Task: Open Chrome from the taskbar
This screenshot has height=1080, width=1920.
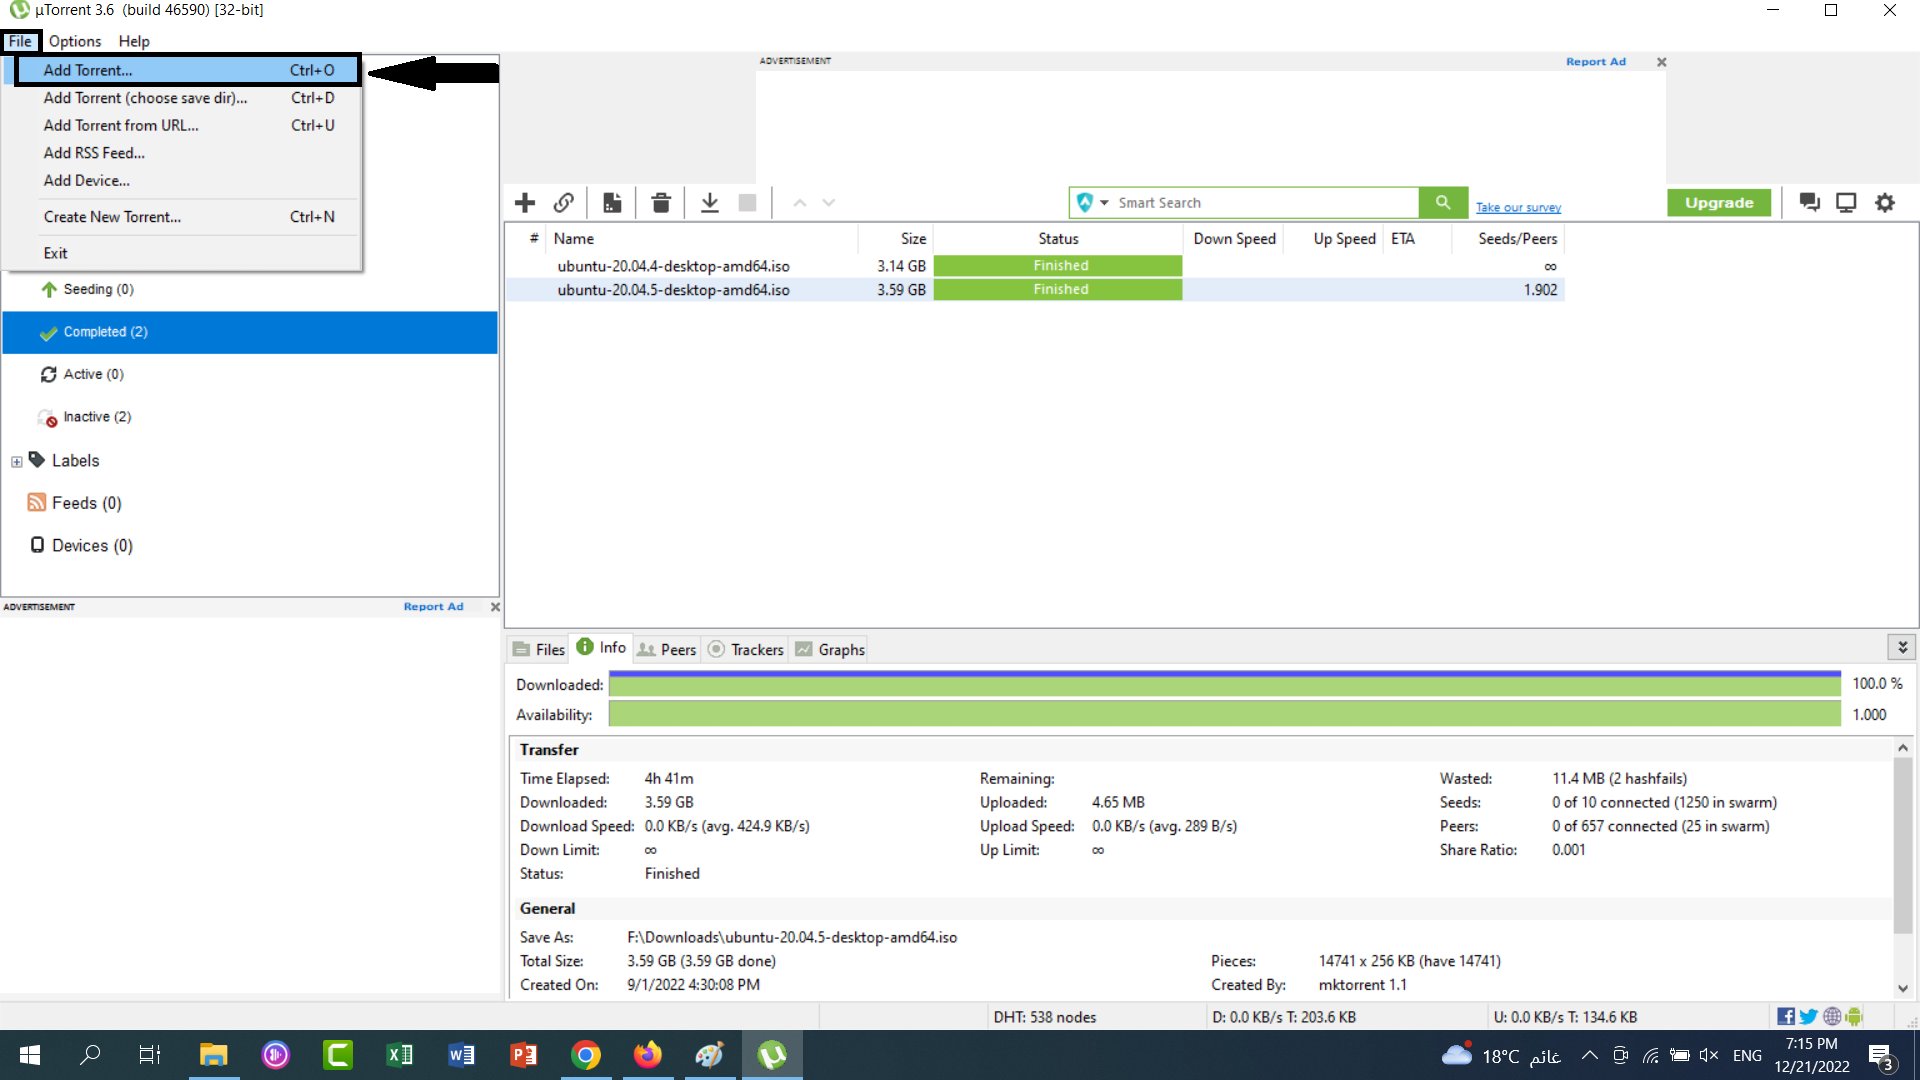Action: [x=586, y=1055]
